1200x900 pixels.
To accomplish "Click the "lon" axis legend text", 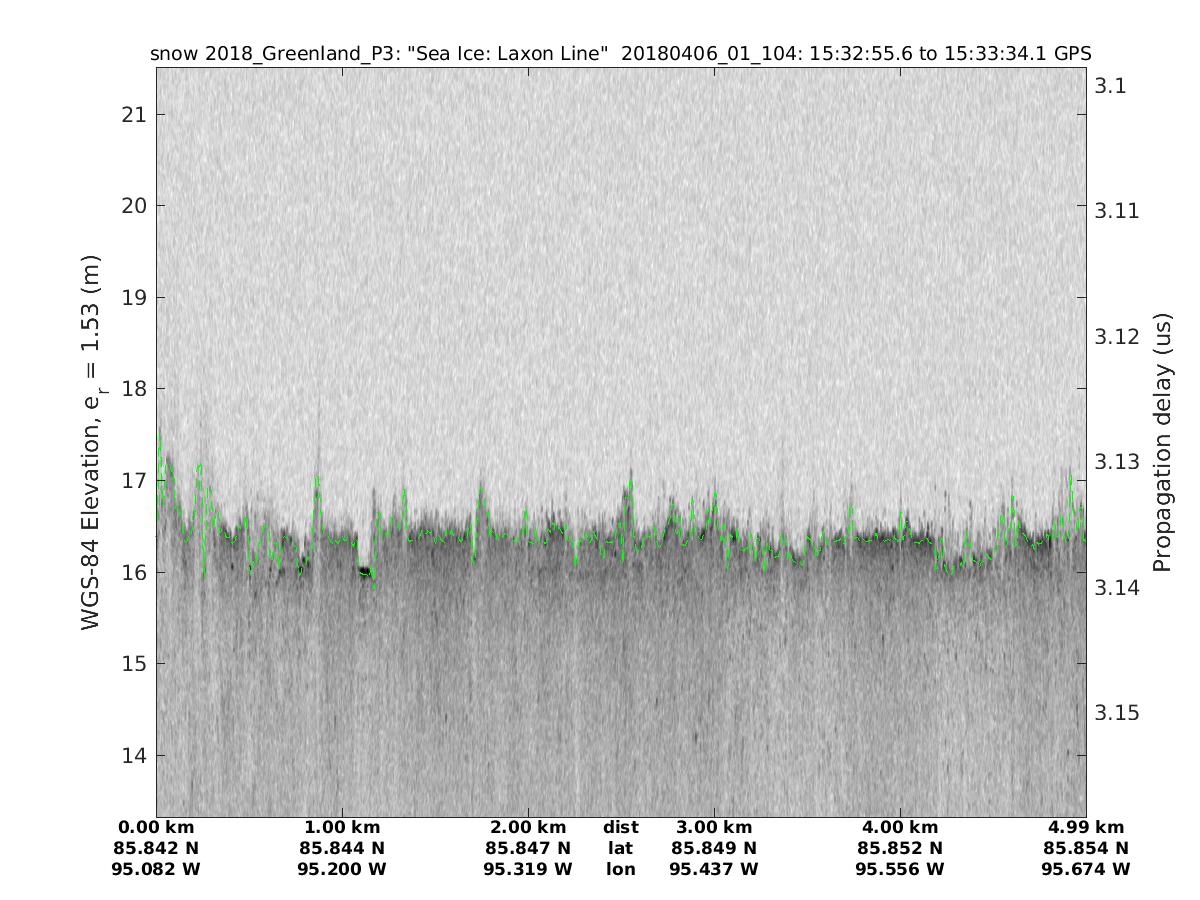I will point(621,870).
